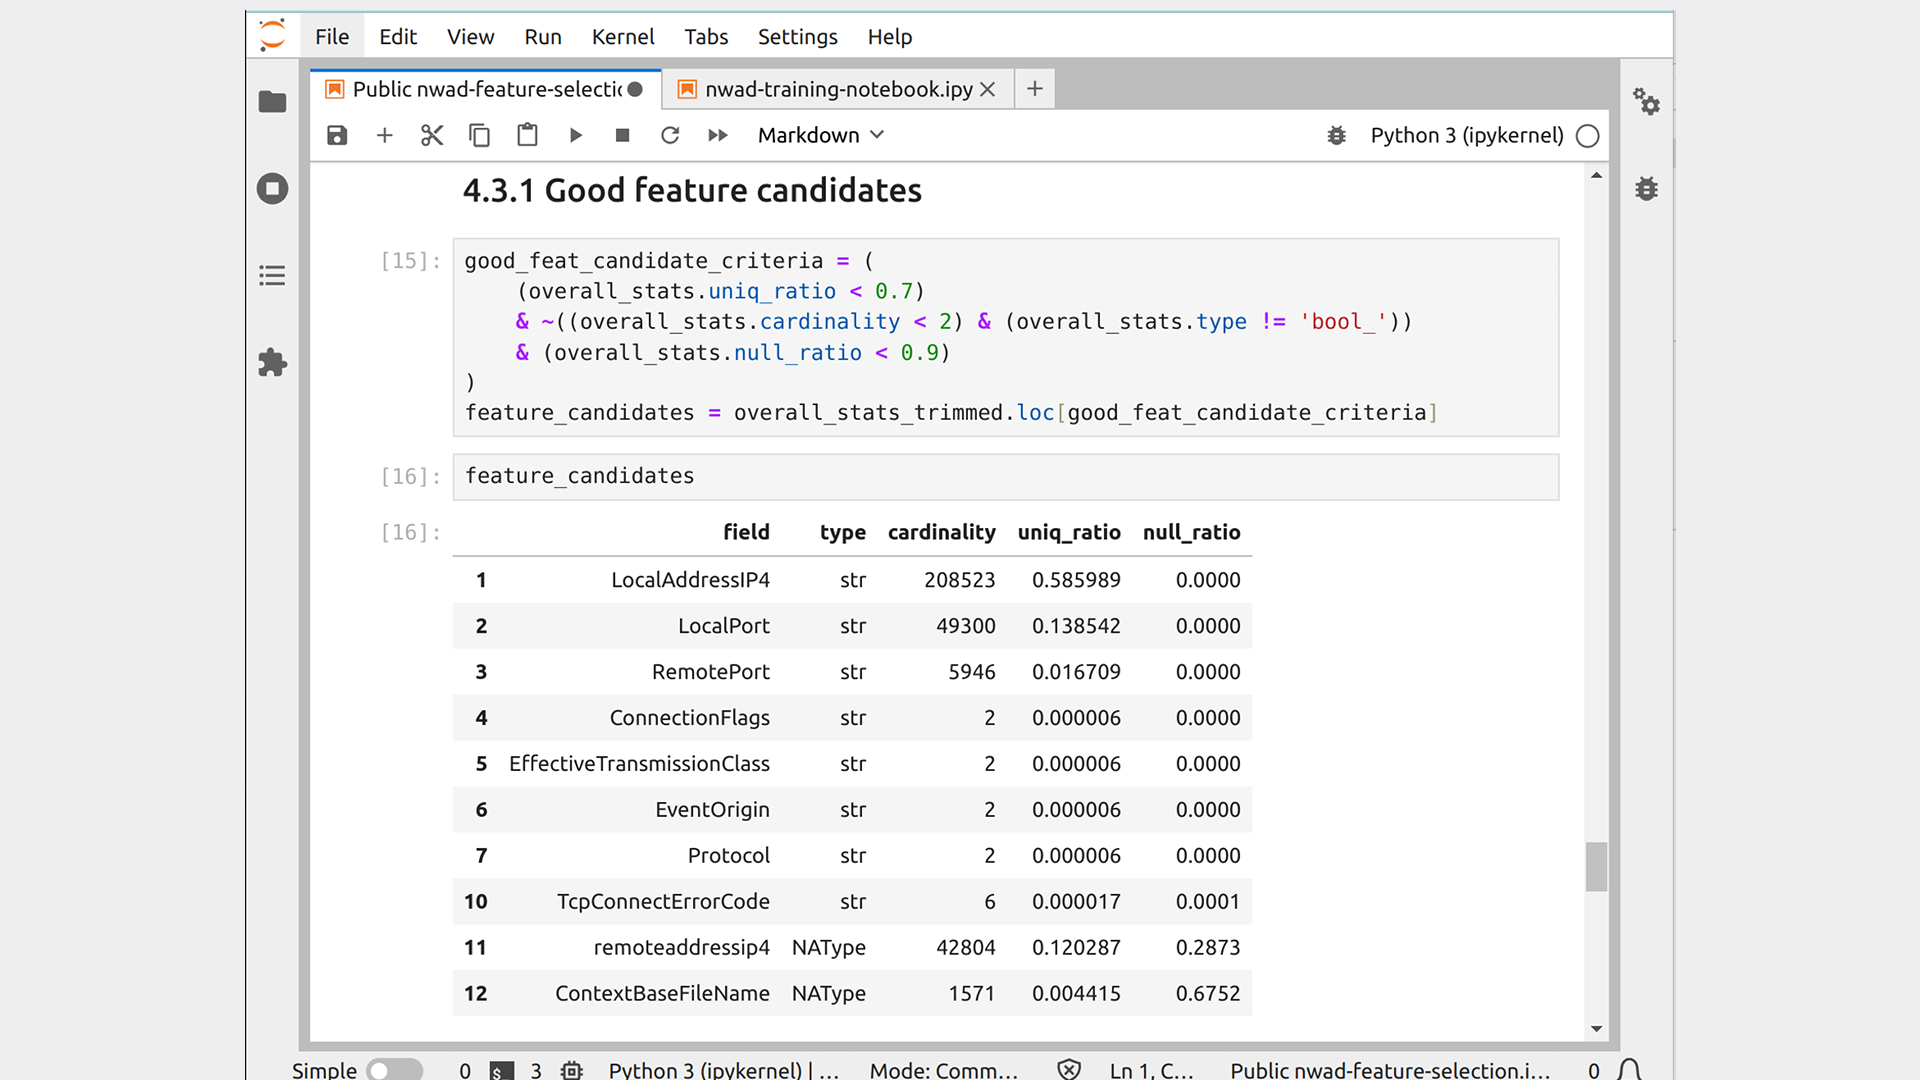The width and height of the screenshot is (1920, 1080).
Task: Click the notebook vertical scrollbar thumb
Action: (1596, 866)
